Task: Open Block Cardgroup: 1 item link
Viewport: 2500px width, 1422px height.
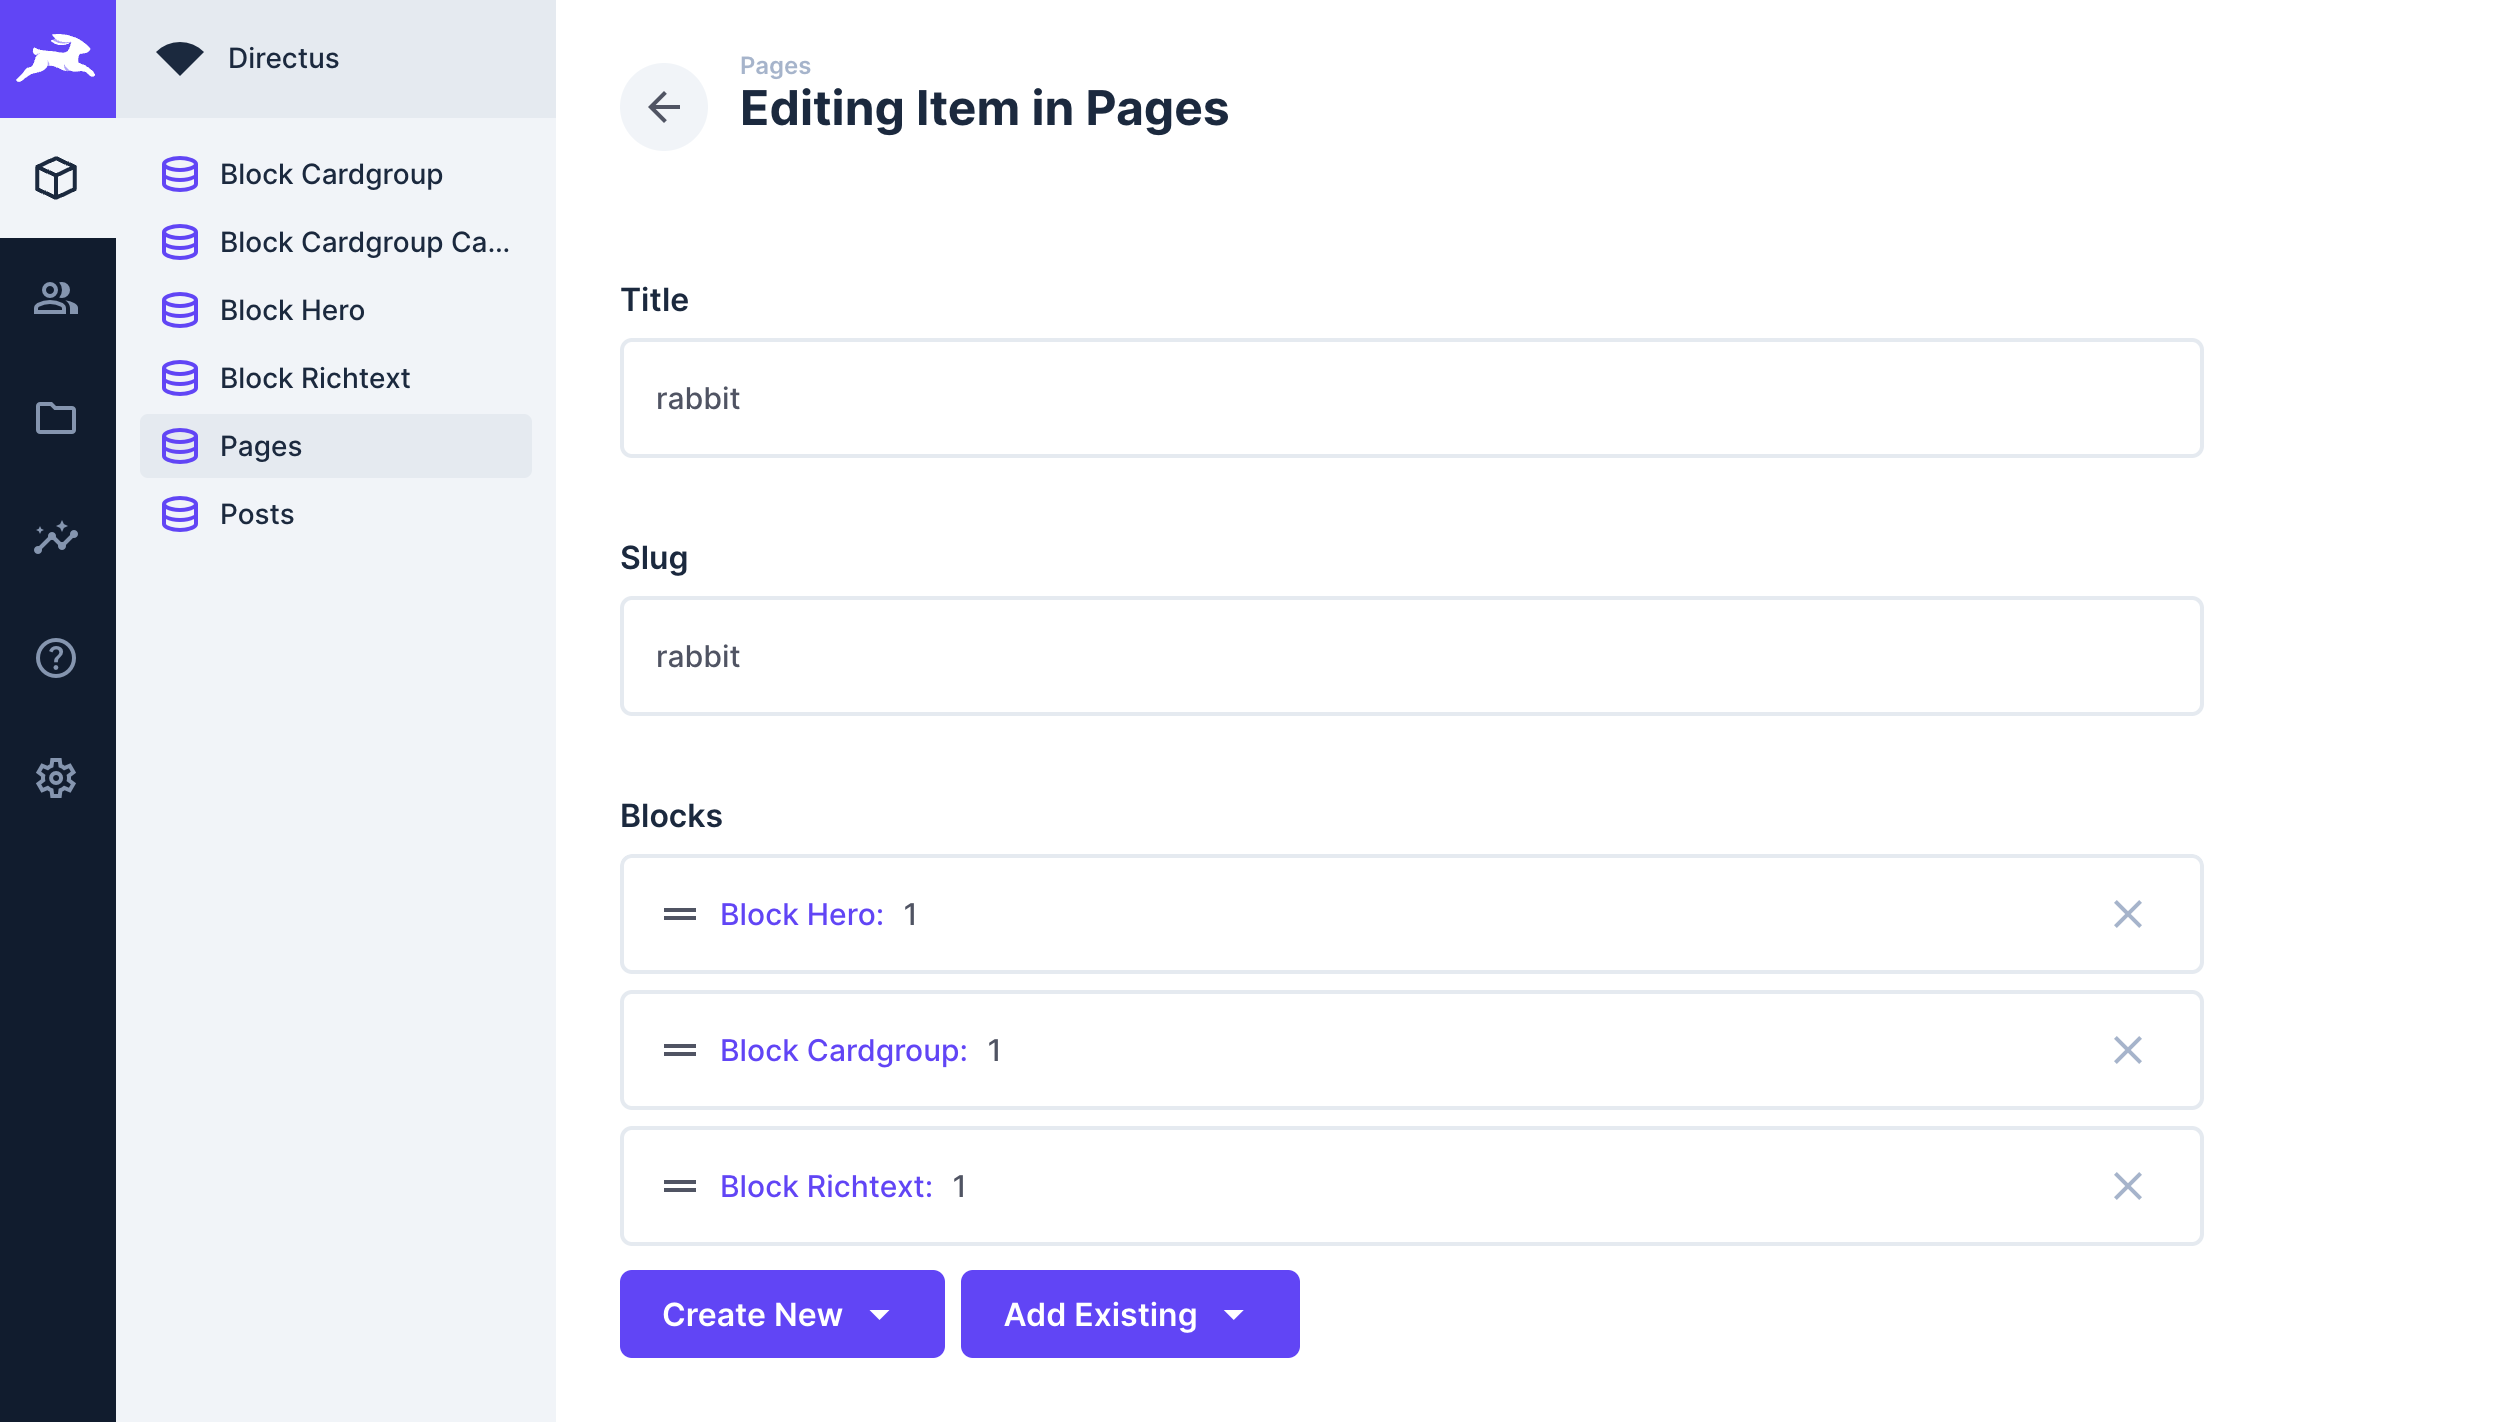Action: coord(843,1050)
